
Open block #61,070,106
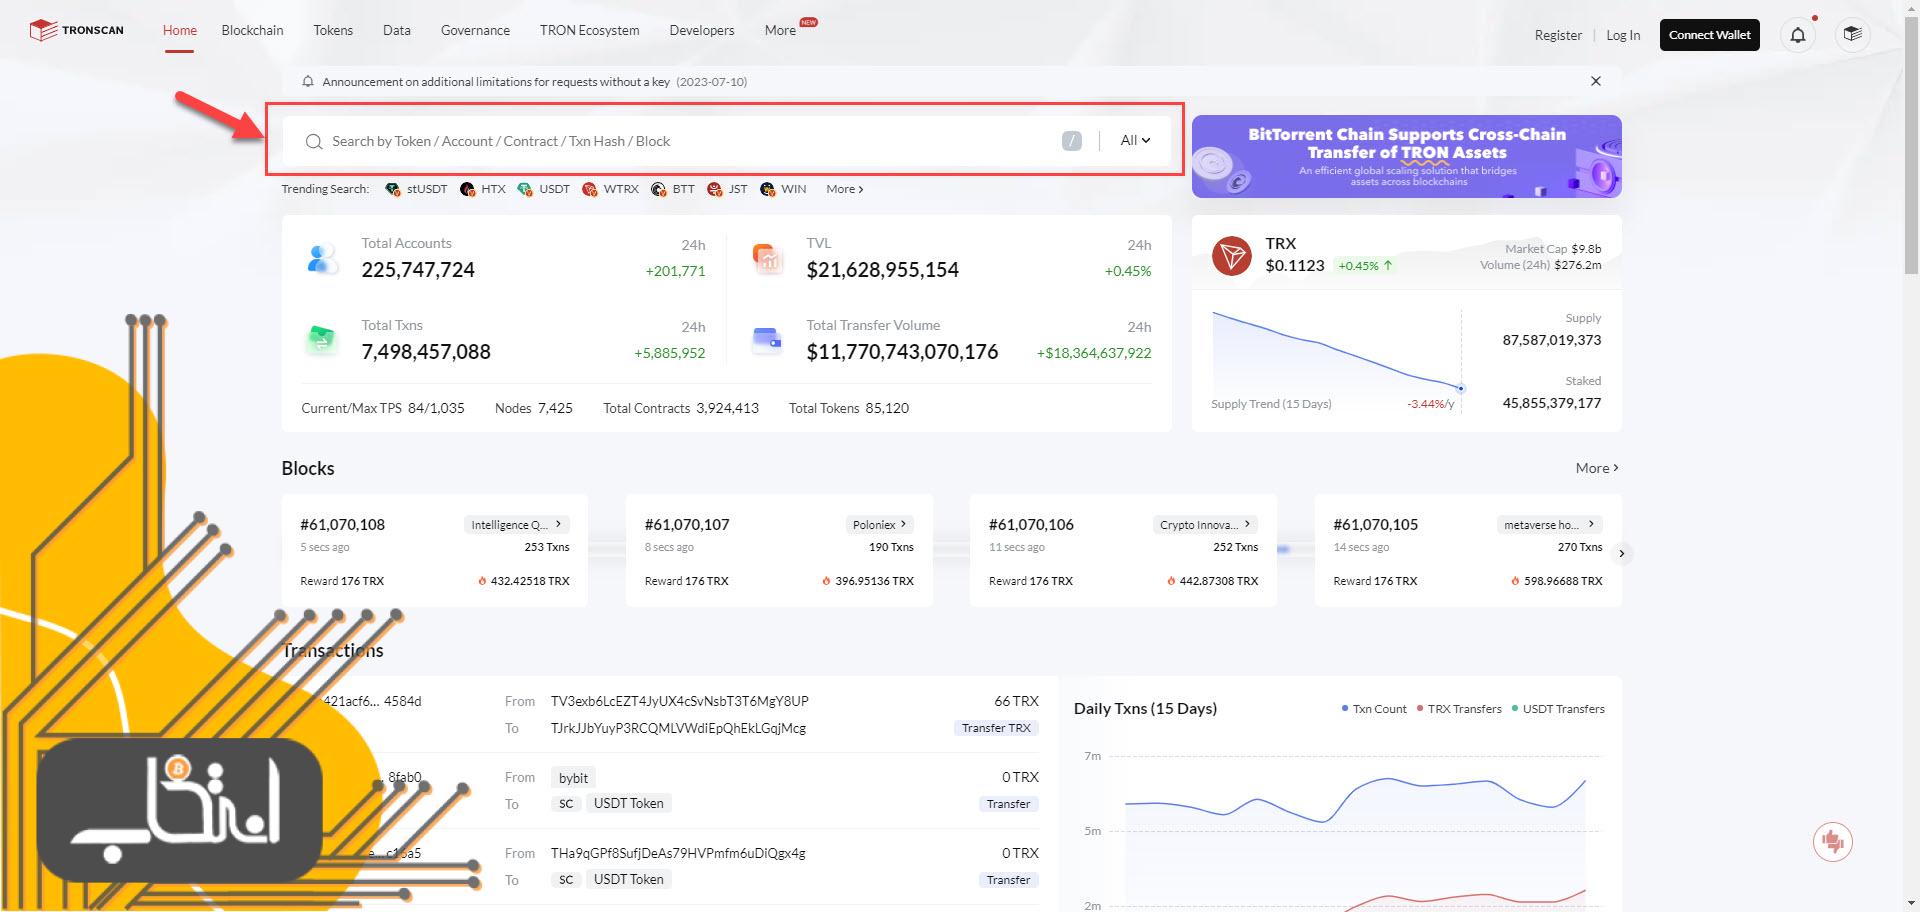click(x=1031, y=524)
